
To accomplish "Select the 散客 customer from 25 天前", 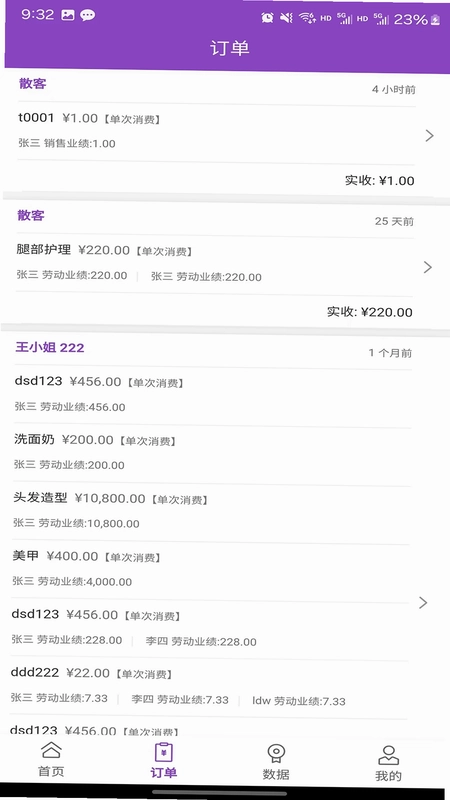I will point(31,216).
